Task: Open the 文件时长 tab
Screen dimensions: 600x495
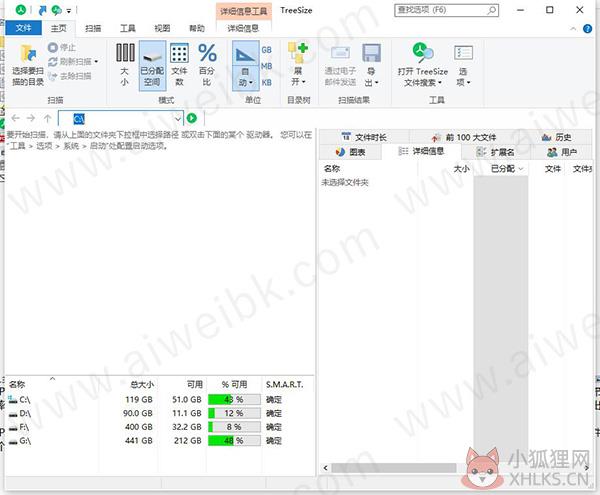Action: coord(364,137)
